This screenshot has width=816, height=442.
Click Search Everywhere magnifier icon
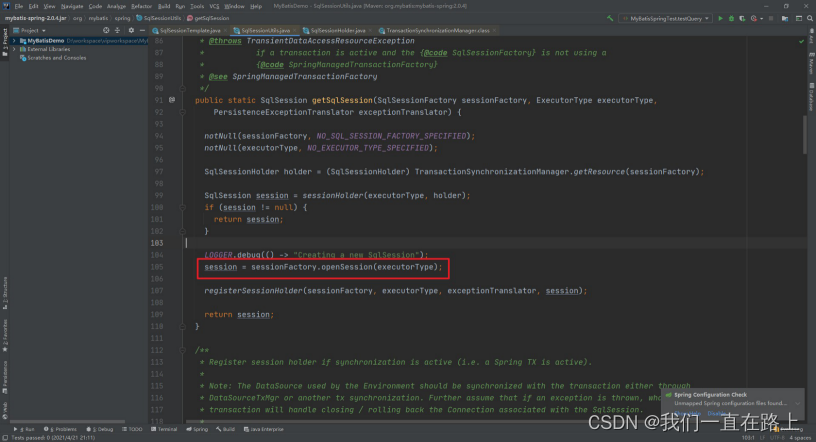click(810, 18)
